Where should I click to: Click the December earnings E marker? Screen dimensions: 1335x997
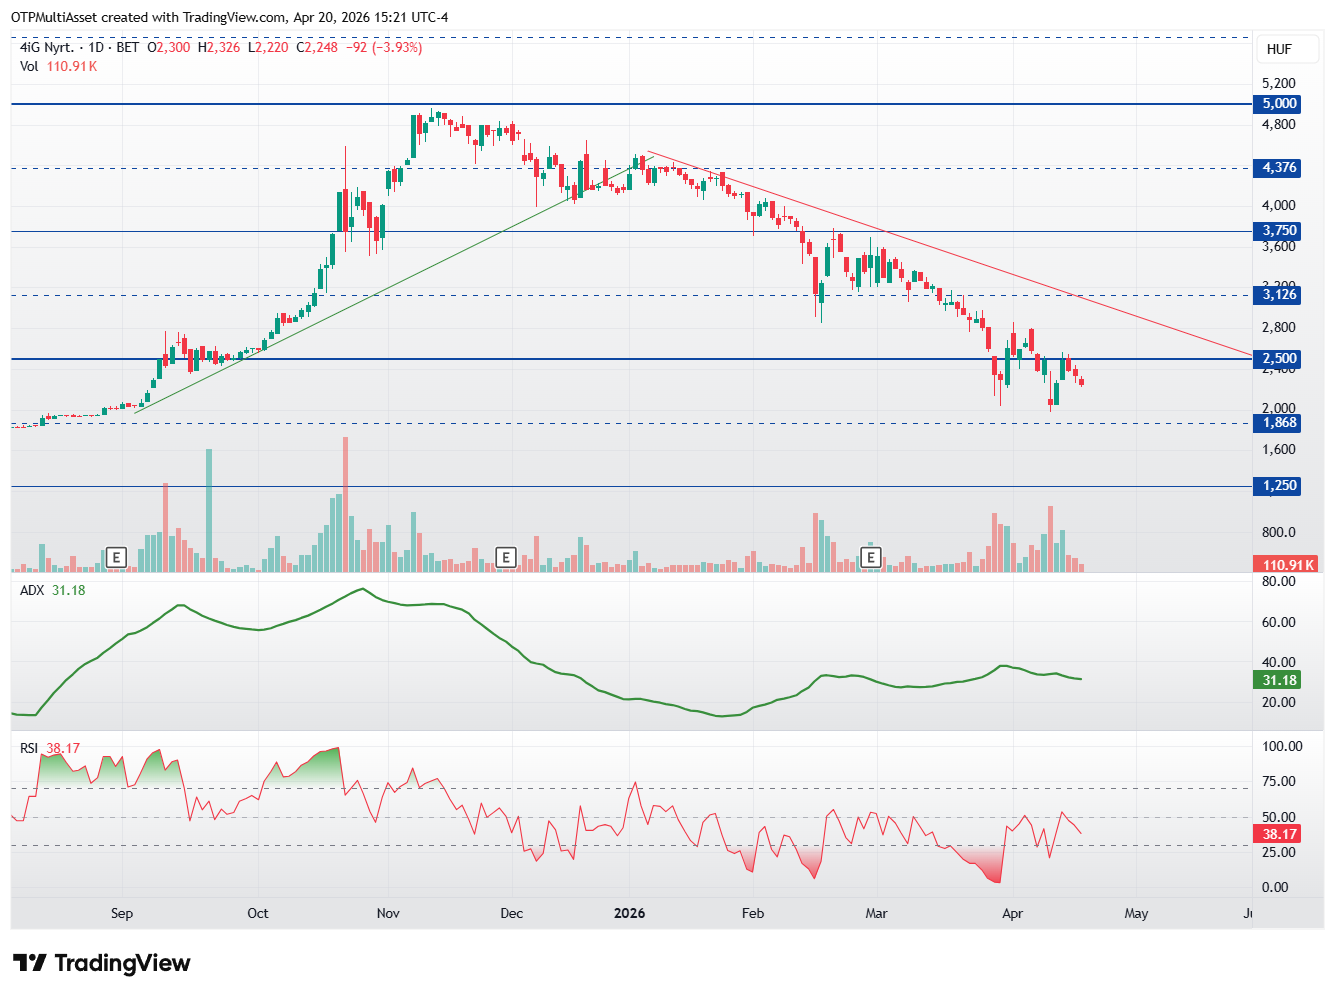[506, 557]
